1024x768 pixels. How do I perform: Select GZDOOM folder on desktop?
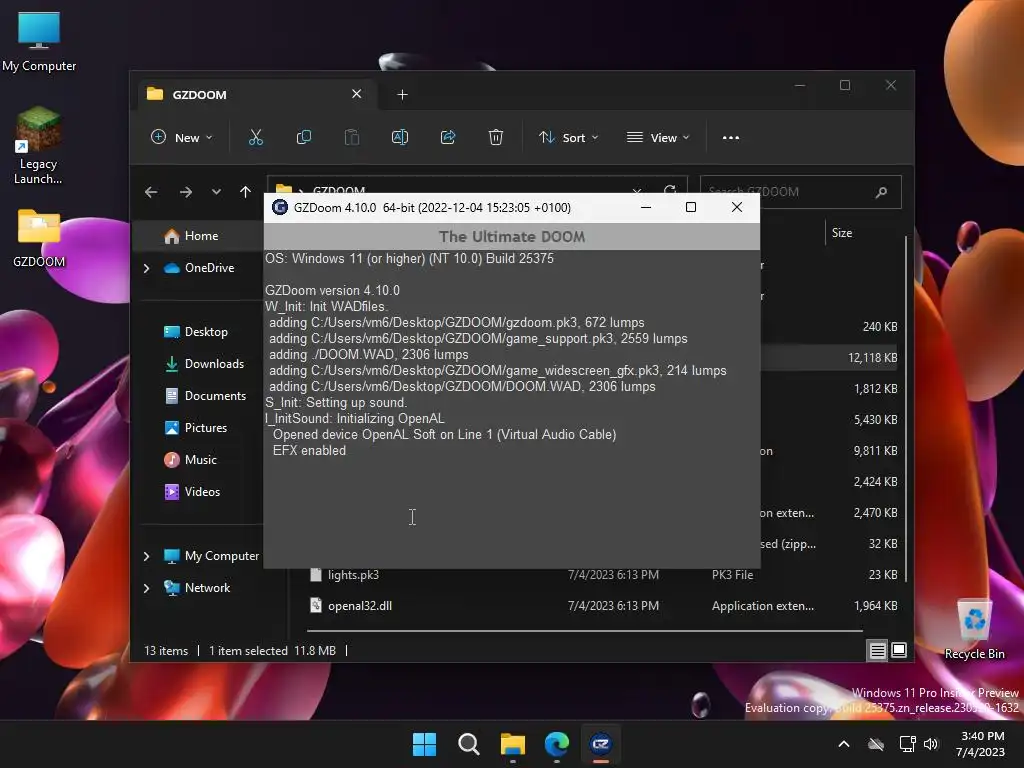pos(39,238)
